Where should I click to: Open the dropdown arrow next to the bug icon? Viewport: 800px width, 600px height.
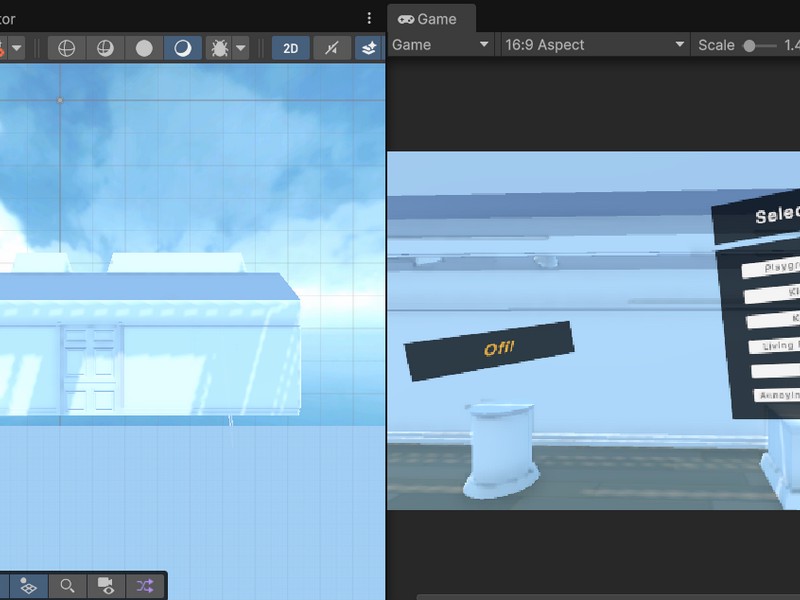(241, 45)
